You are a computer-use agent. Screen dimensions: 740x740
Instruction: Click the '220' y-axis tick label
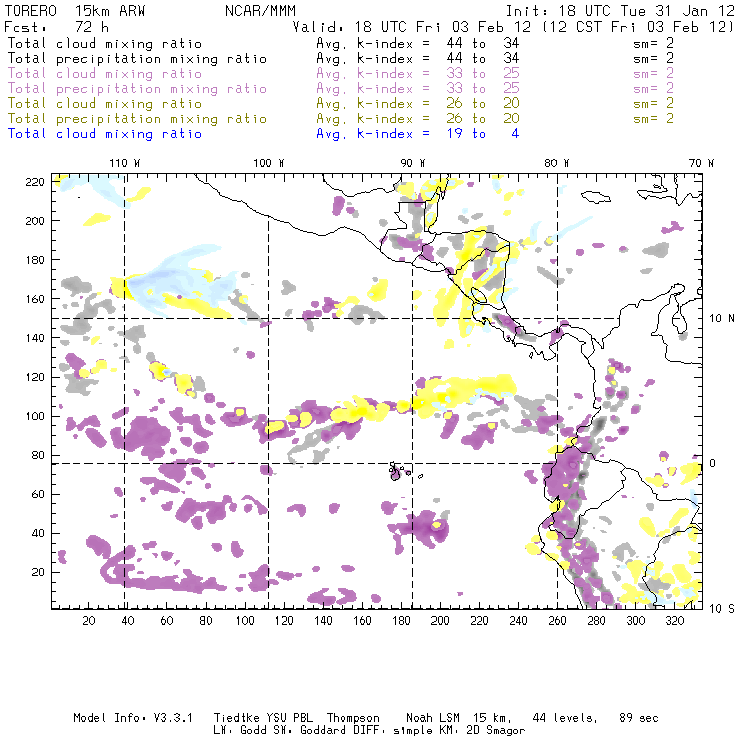pos(35,182)
